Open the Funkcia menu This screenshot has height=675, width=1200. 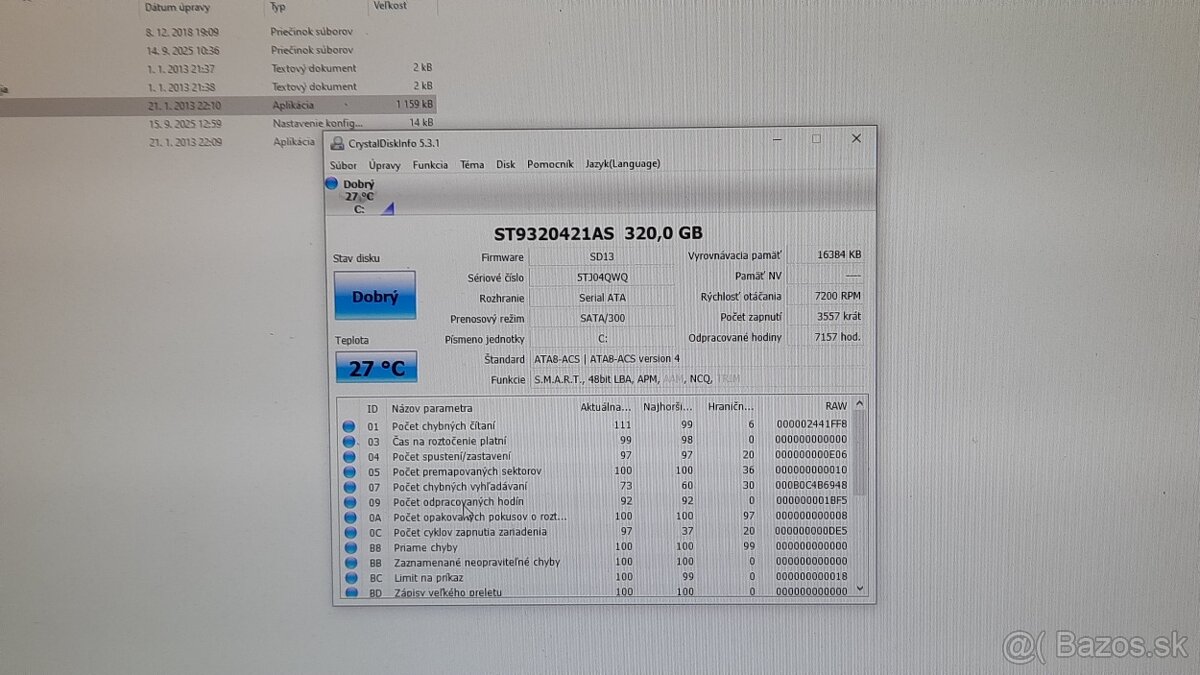(x=430, y=164)
